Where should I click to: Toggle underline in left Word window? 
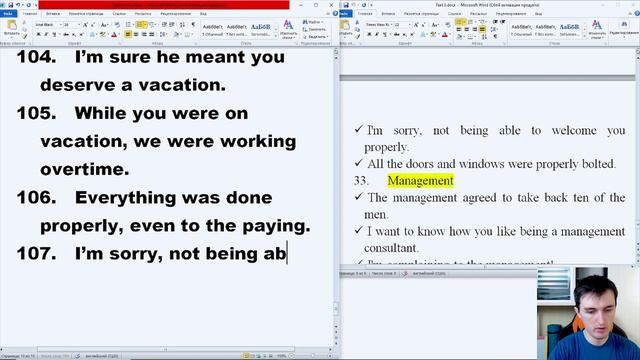click(54, 35)
